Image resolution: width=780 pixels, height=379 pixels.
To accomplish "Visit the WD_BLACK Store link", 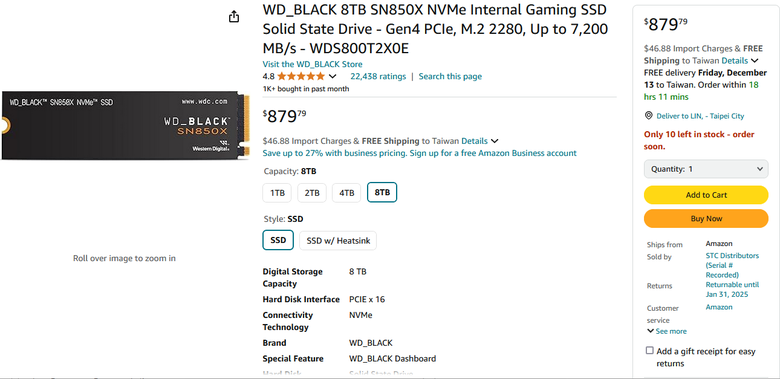I will (312, 64).
